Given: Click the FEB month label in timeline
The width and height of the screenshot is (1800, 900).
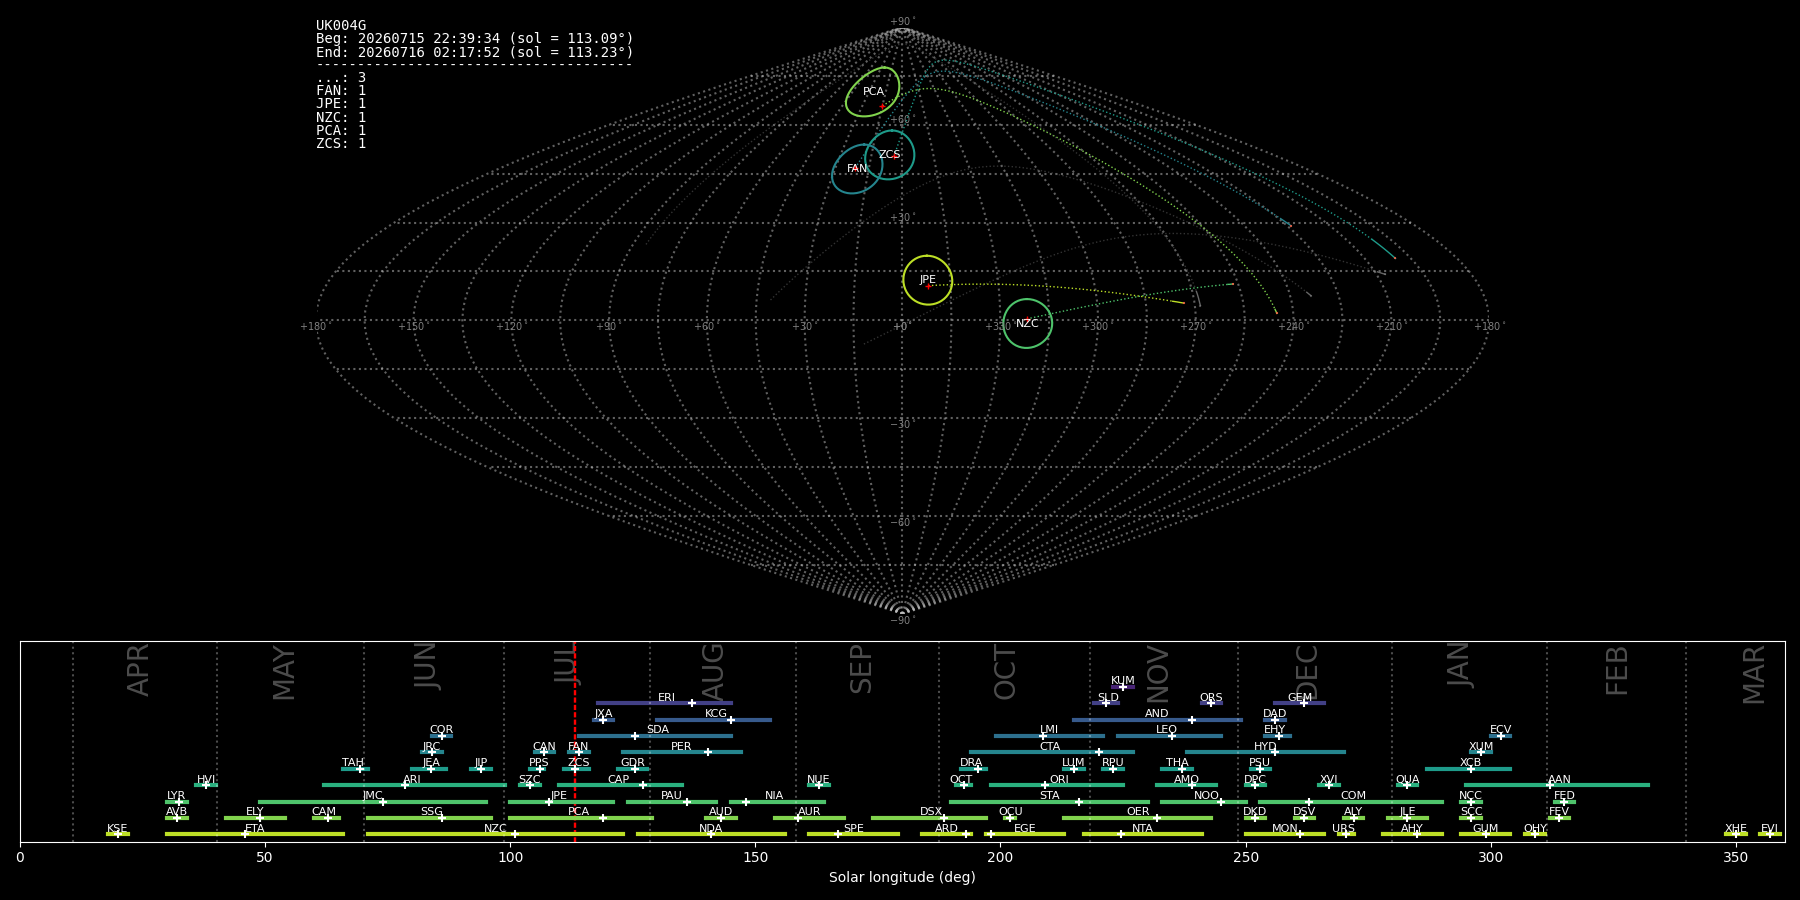Looking at the screenshot, I should (1617, 670).
